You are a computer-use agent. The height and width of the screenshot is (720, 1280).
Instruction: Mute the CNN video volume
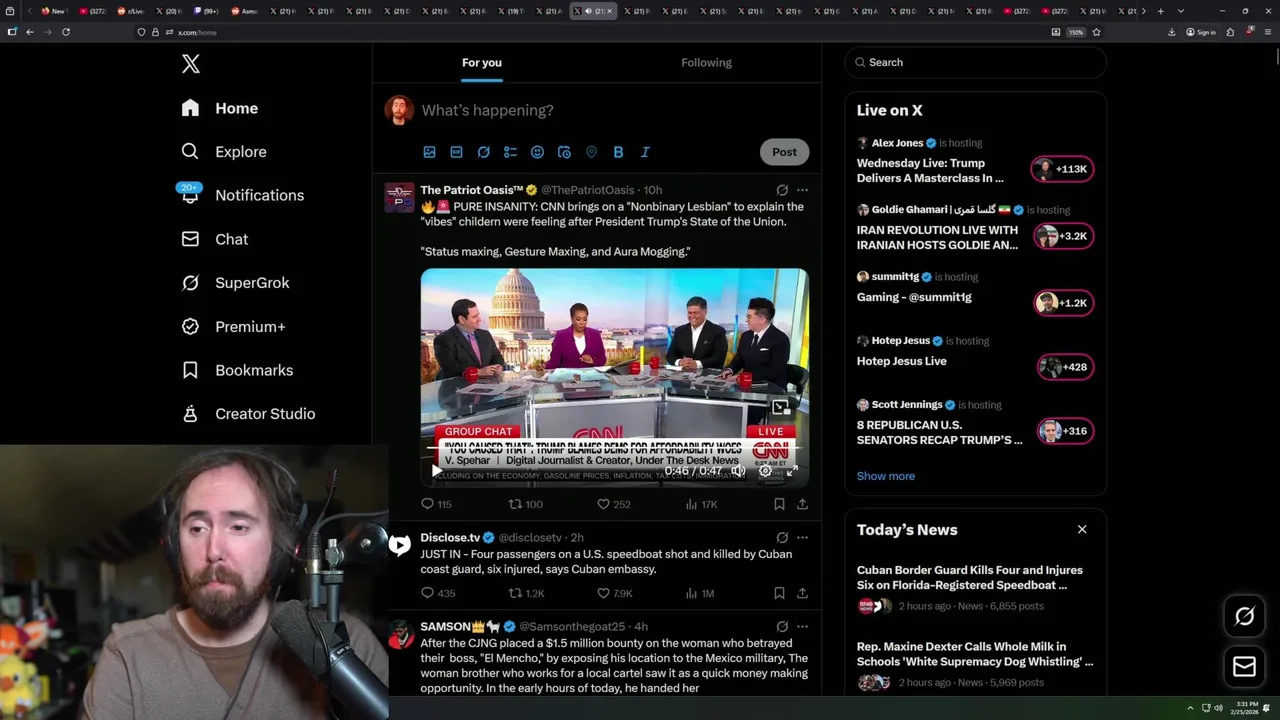738,471
